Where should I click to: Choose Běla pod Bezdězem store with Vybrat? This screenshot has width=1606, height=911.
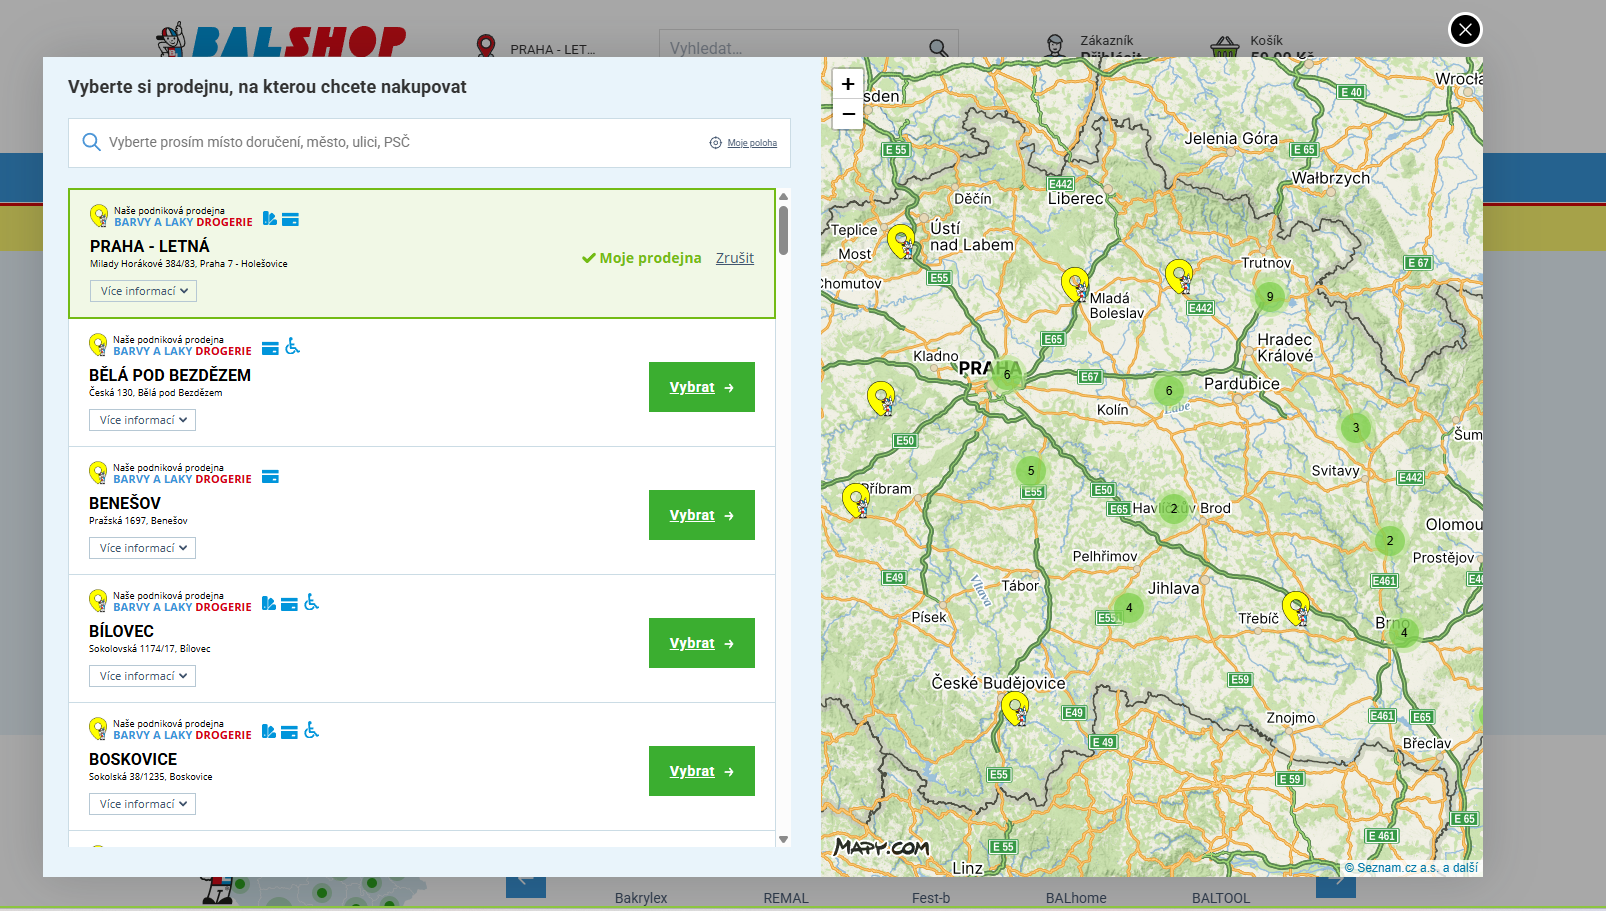701,387
